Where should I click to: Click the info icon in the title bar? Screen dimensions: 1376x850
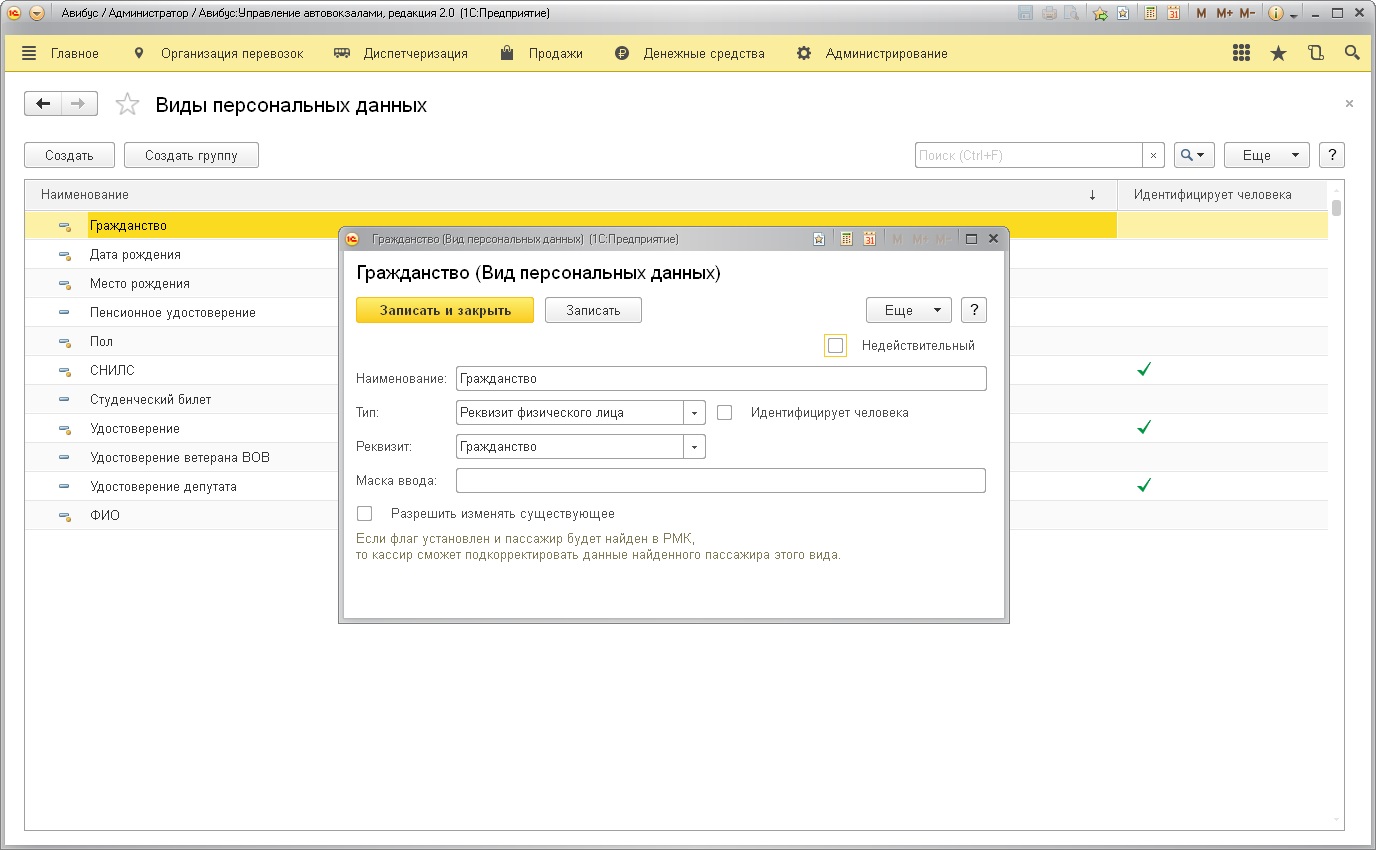(x=1276, y=14)
